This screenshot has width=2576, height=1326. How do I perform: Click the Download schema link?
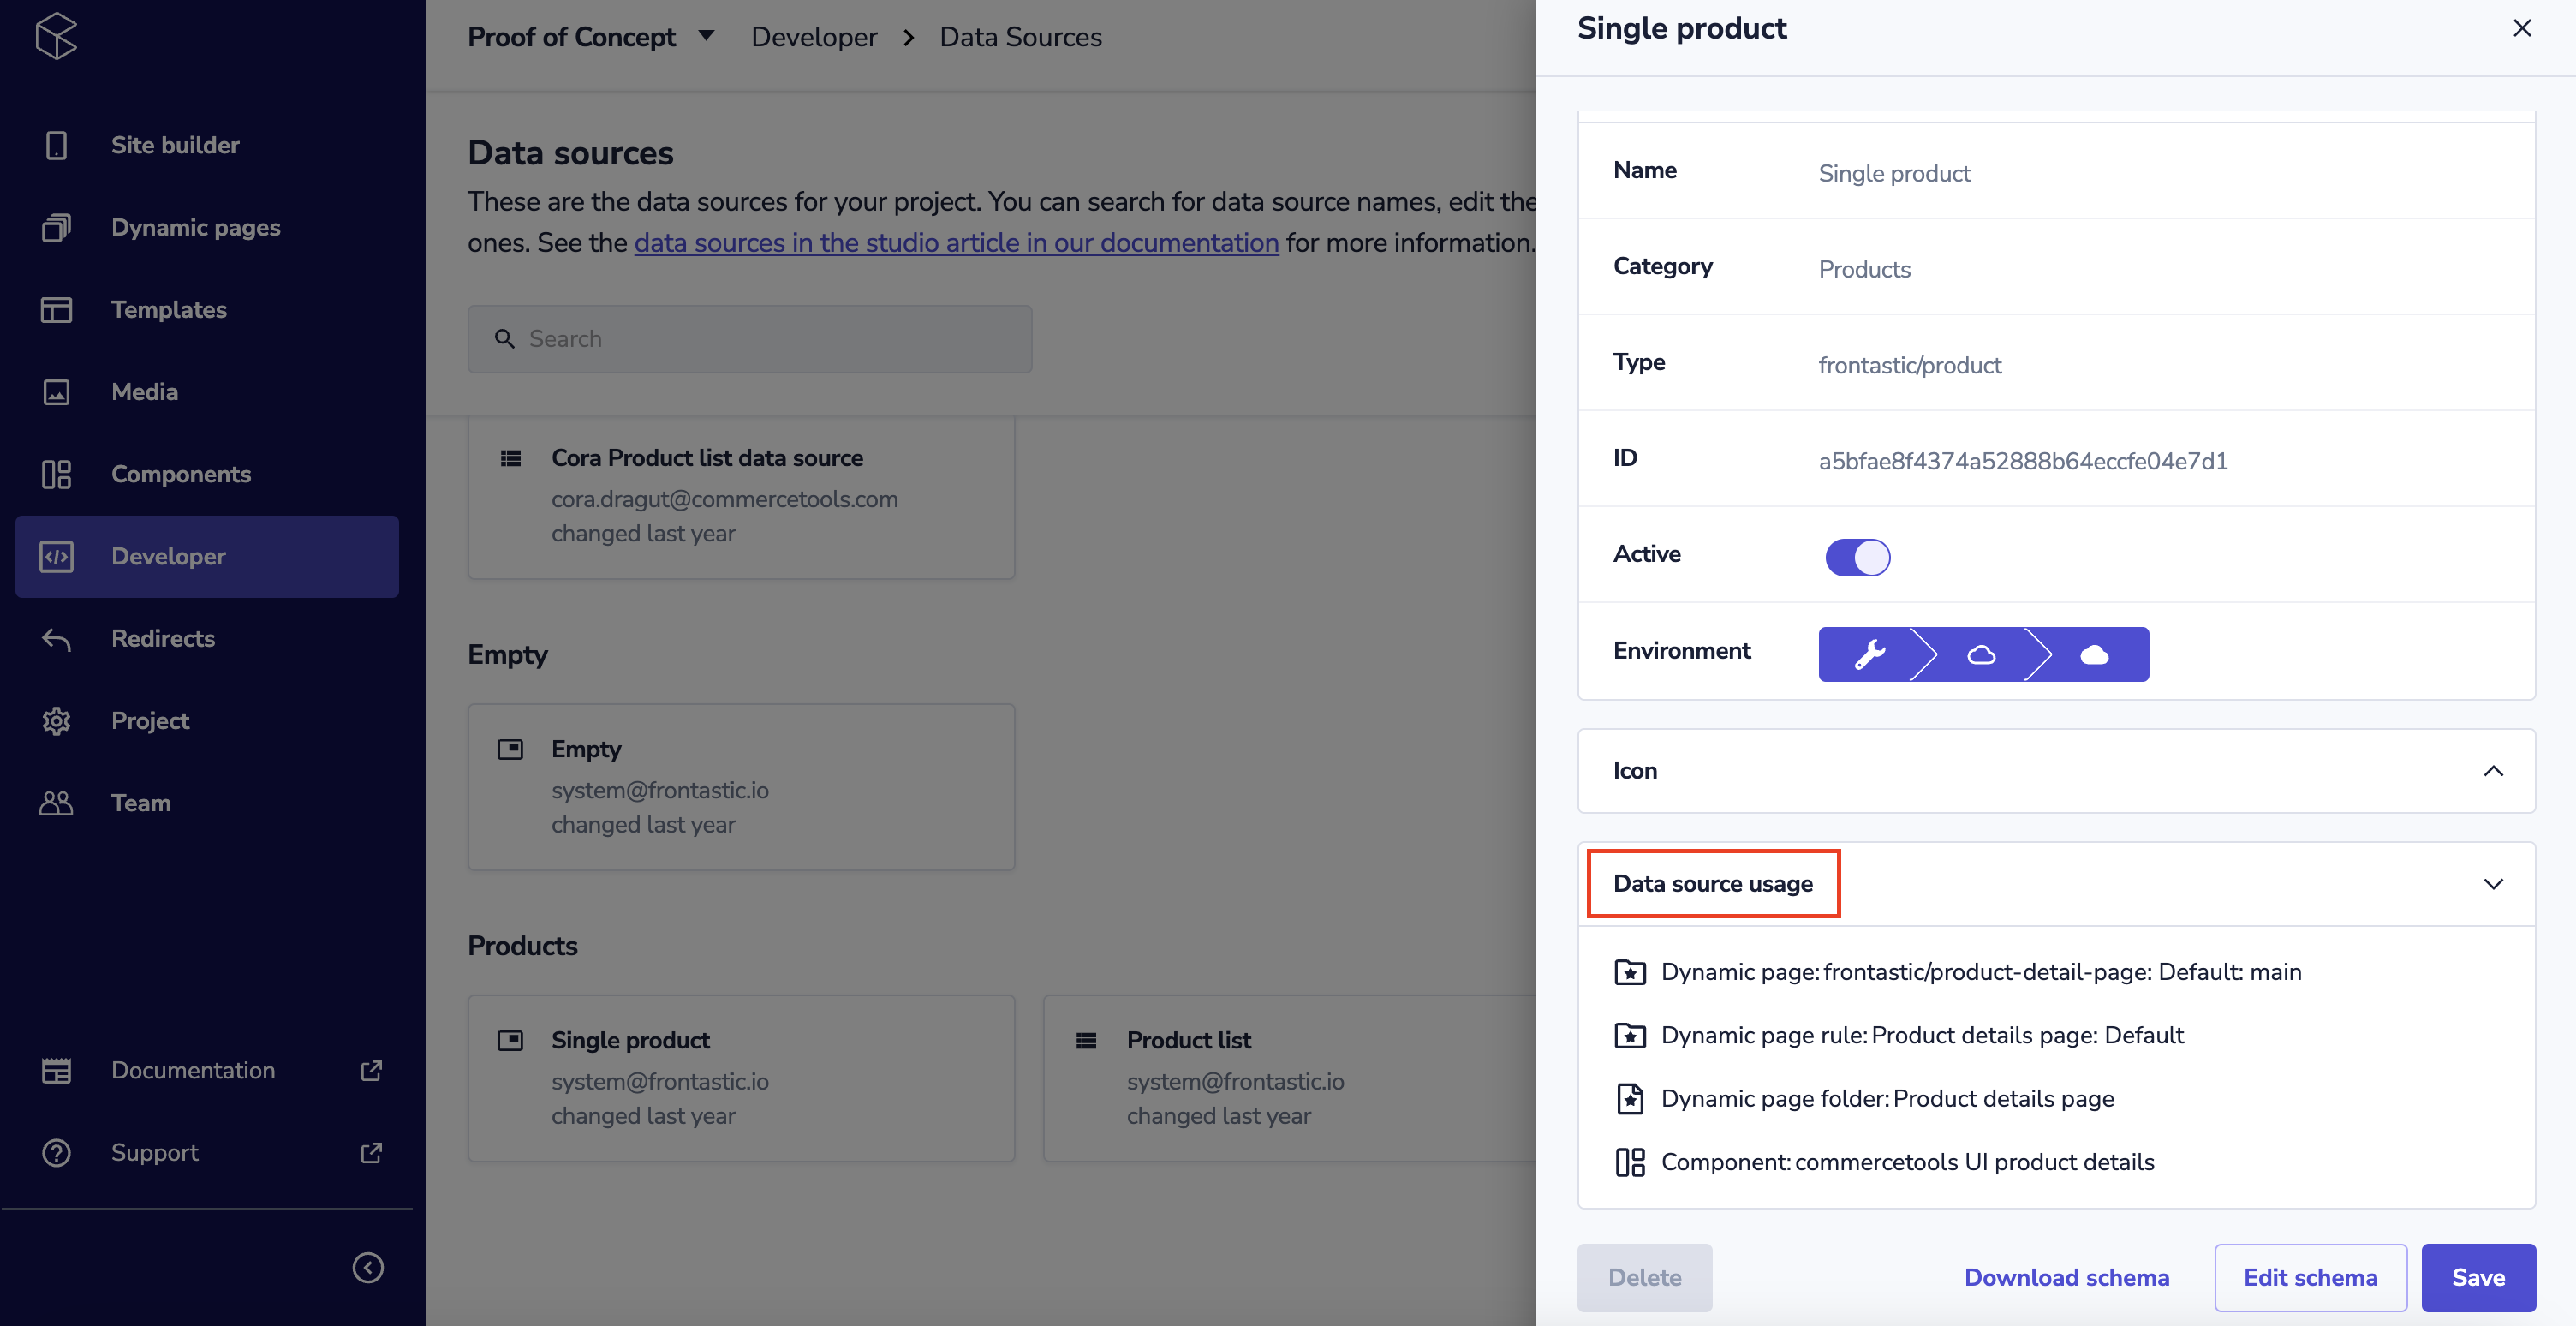(2066, 1278)
